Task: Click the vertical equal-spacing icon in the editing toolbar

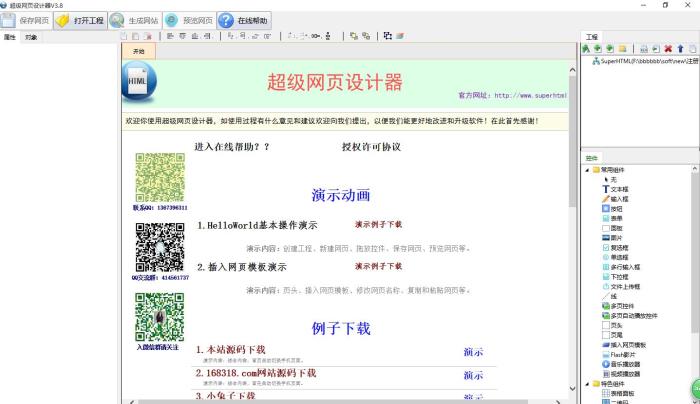Action: [x=328, y=36]
